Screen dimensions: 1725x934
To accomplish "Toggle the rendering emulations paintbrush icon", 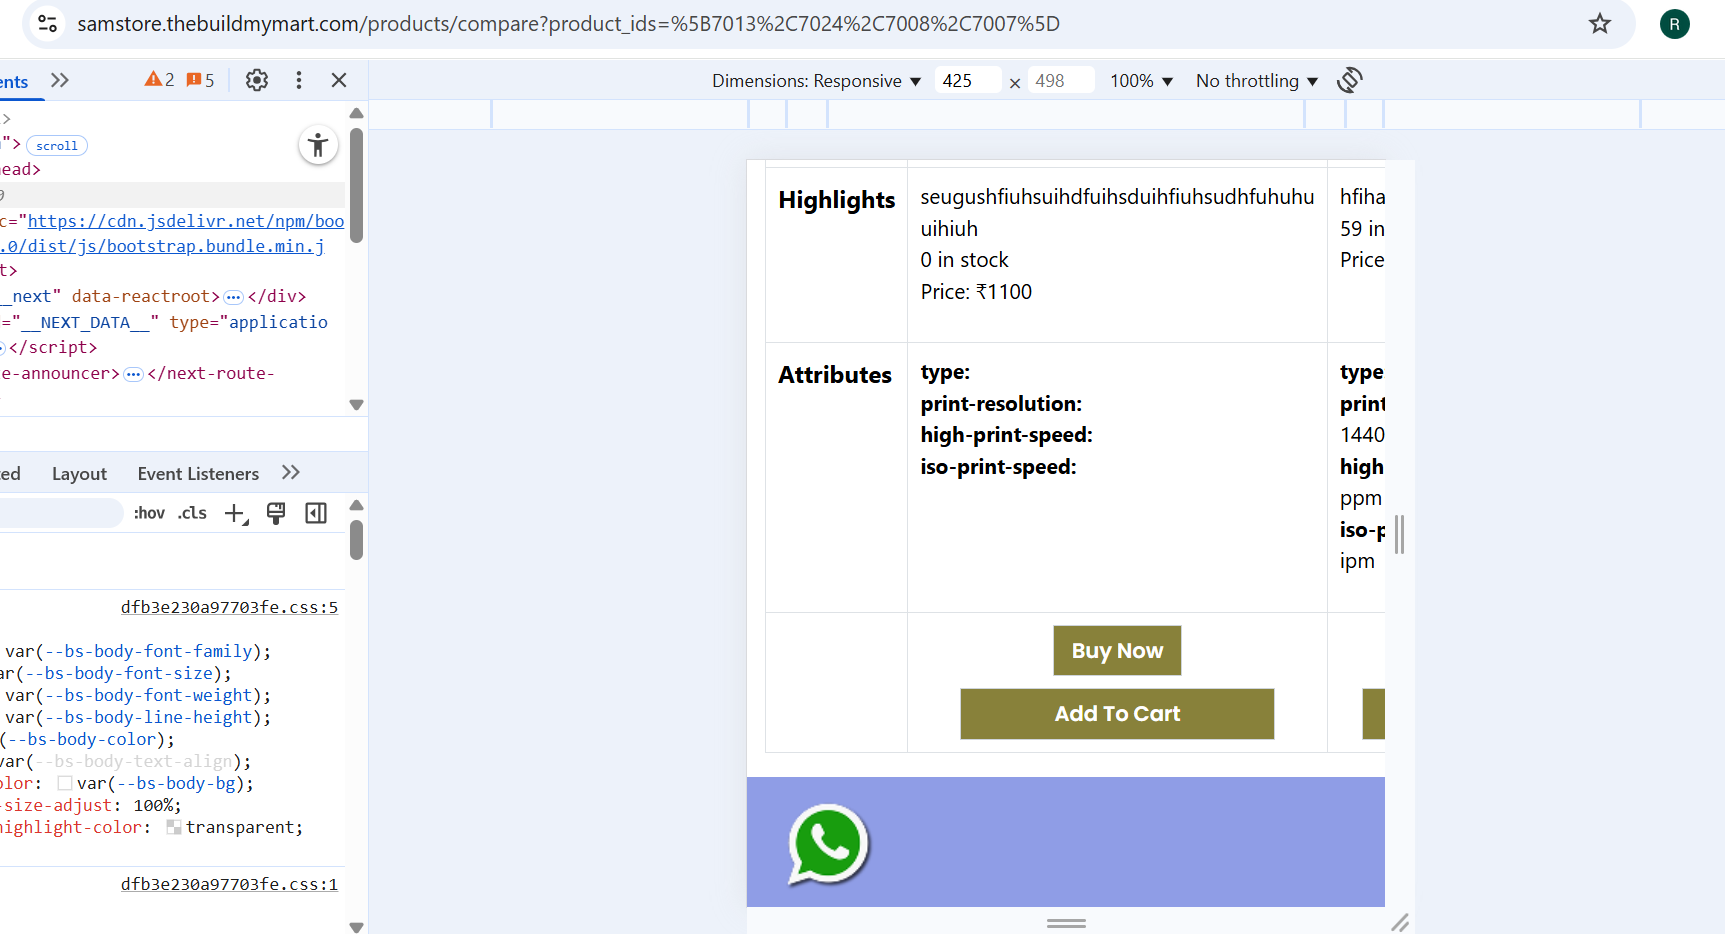I will tap(276, 513).
